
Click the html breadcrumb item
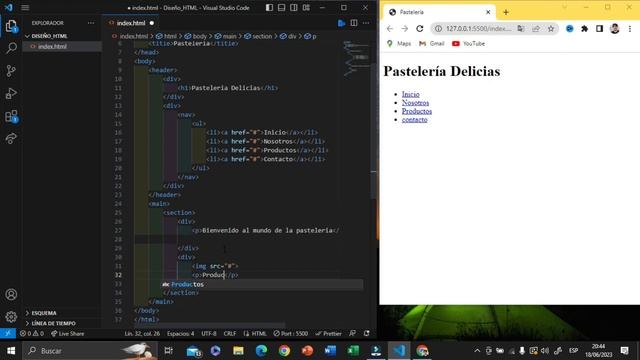167,36
